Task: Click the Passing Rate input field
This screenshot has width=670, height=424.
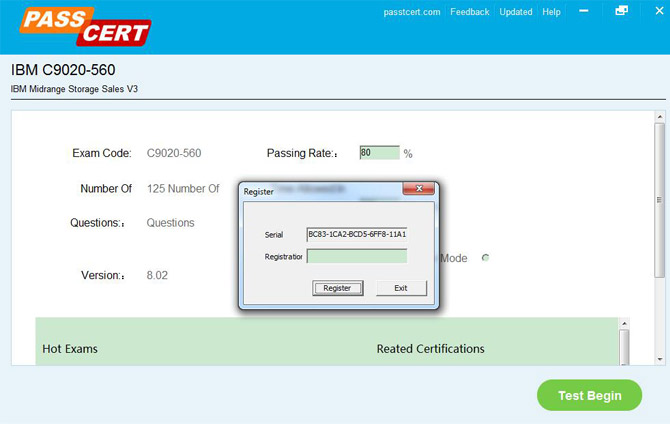Action: (x=379, y=153)
